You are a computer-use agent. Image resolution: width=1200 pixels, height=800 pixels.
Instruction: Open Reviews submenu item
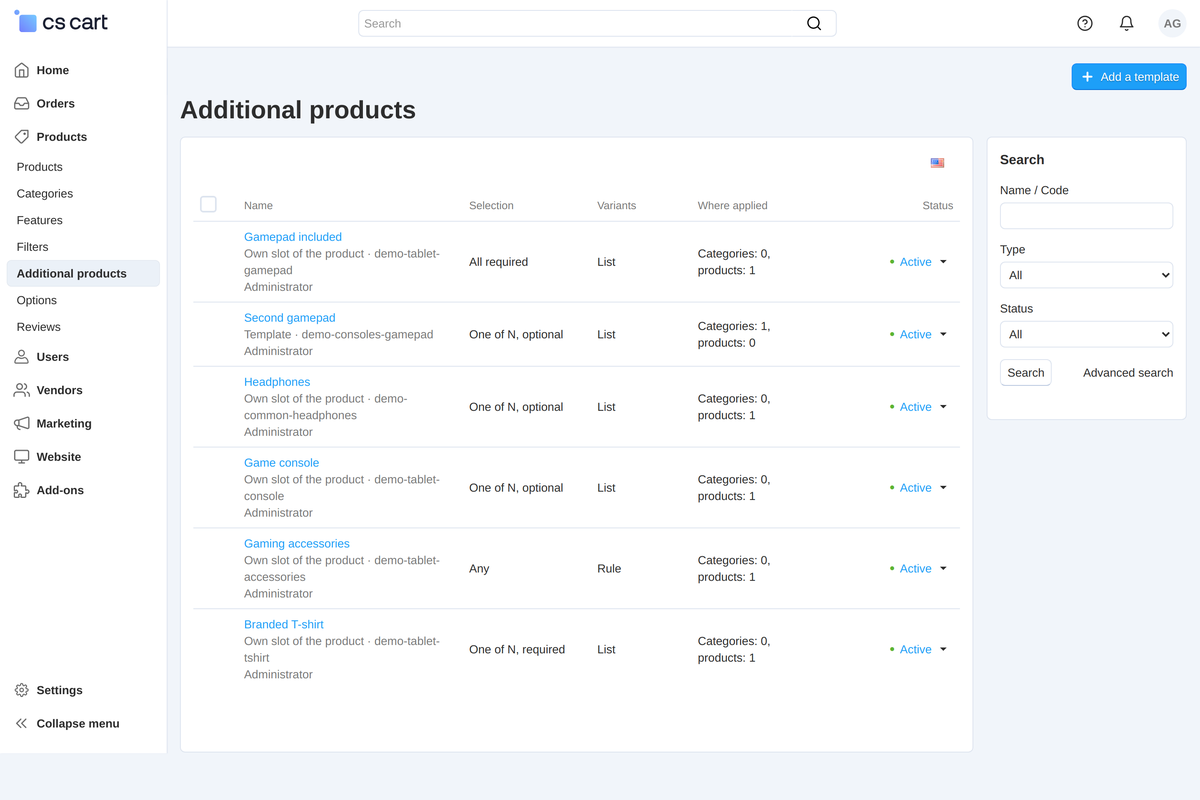39,326
